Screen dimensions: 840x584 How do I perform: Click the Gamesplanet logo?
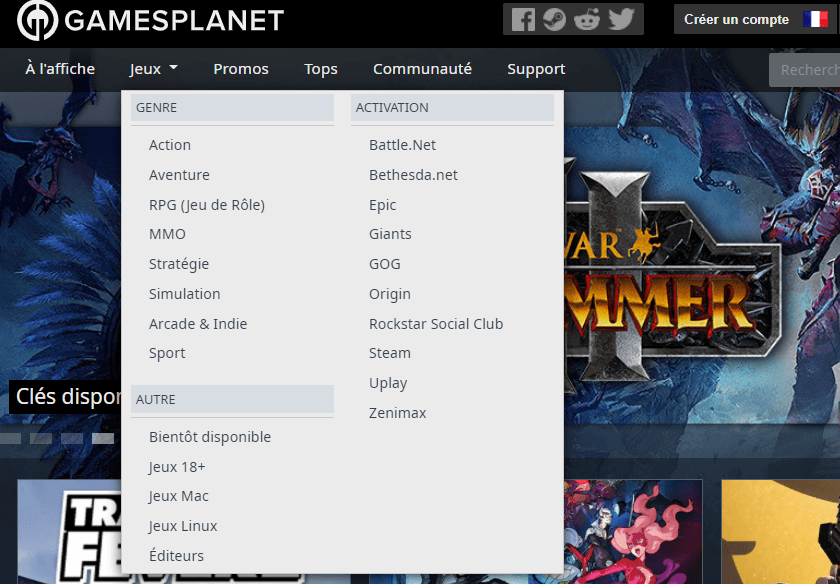[x=150, y=20]
